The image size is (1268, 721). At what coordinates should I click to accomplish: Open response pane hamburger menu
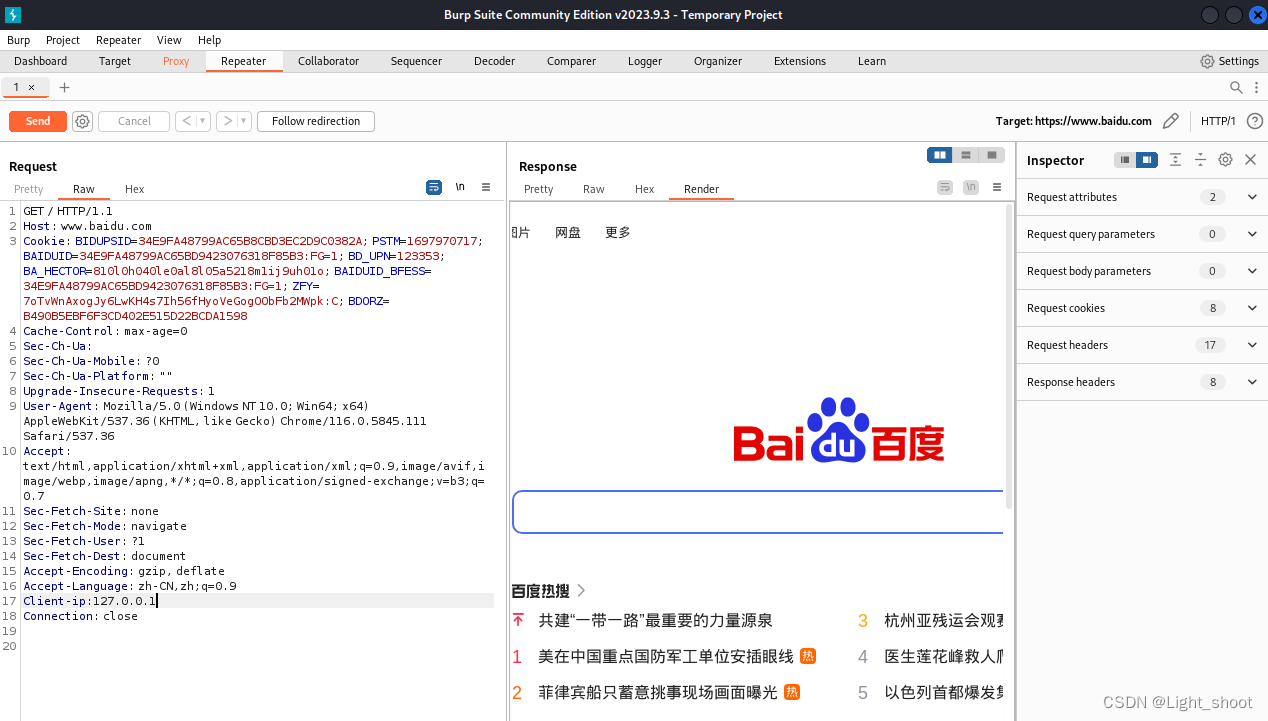pyautogui.click(x=997, y=187)
